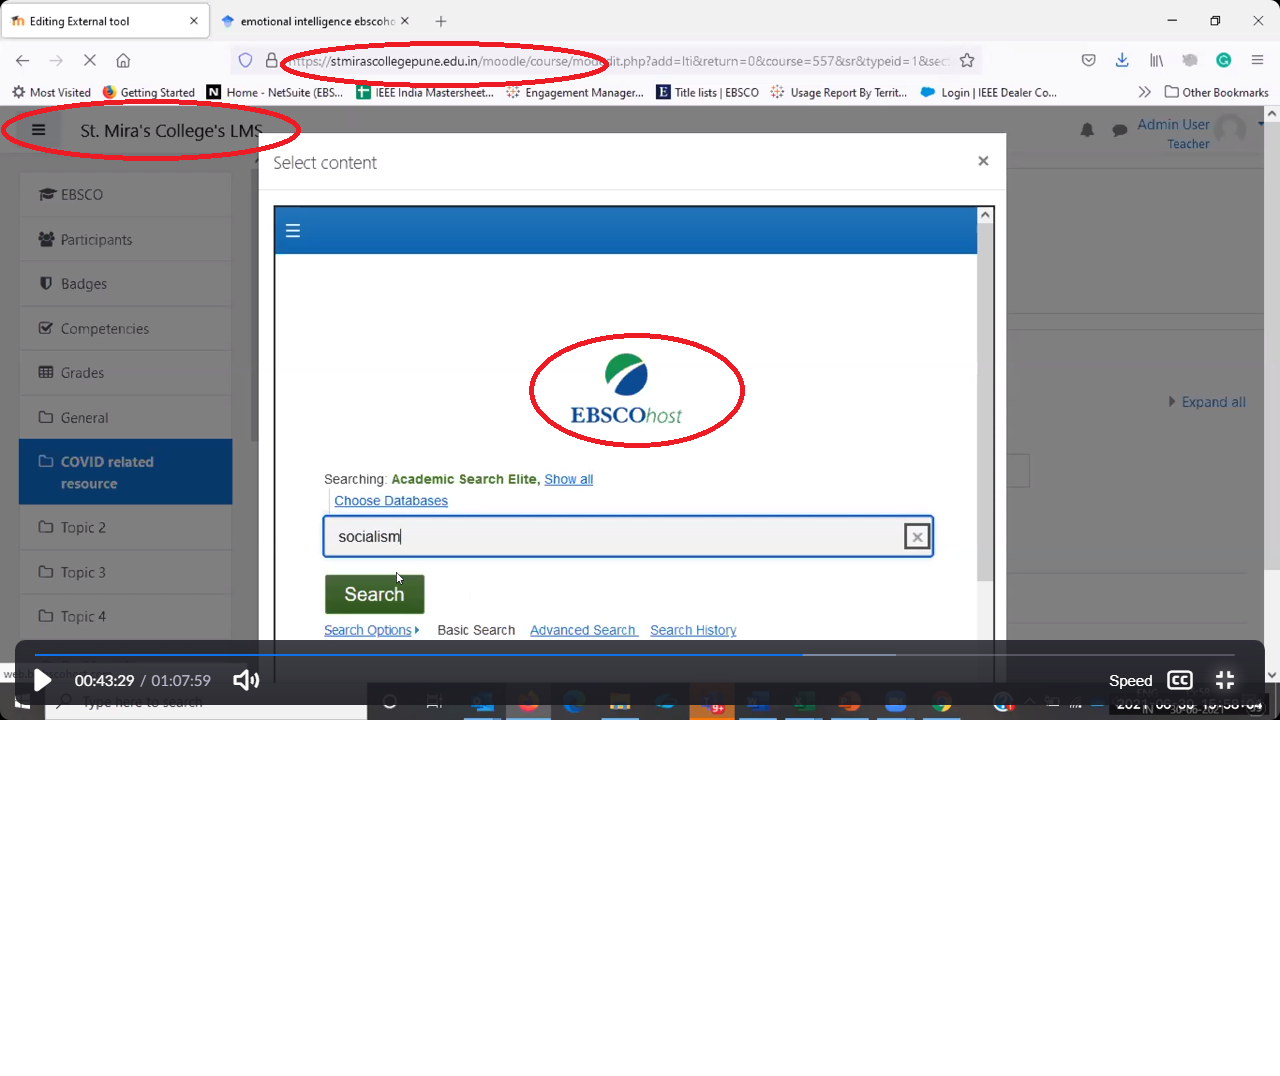Screen dimensions: 1280x1076
Task: Open the Grammarly extension icon
Action: pos(1223,60)
